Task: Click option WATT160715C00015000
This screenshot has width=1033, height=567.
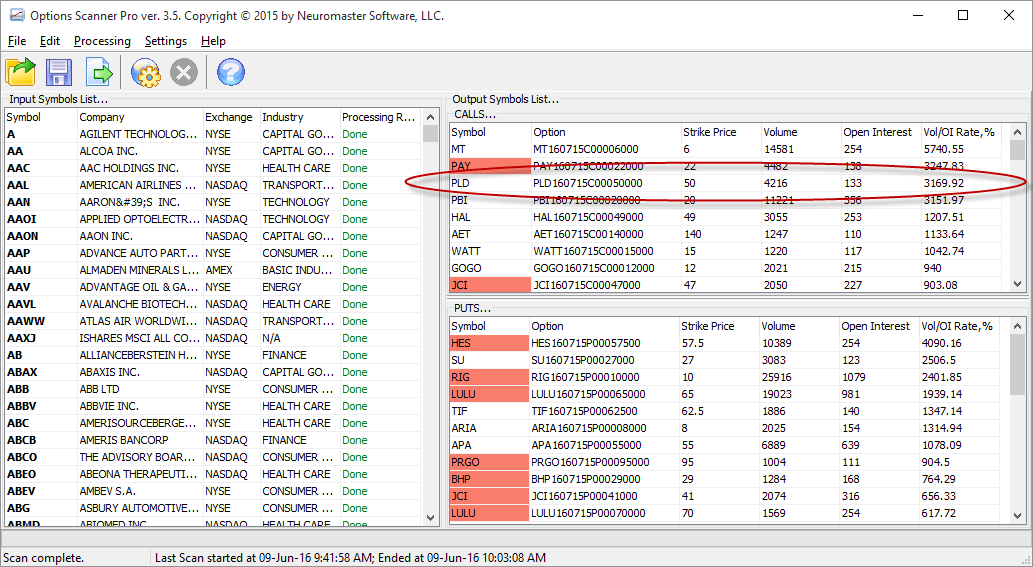Action: point(593,252)
